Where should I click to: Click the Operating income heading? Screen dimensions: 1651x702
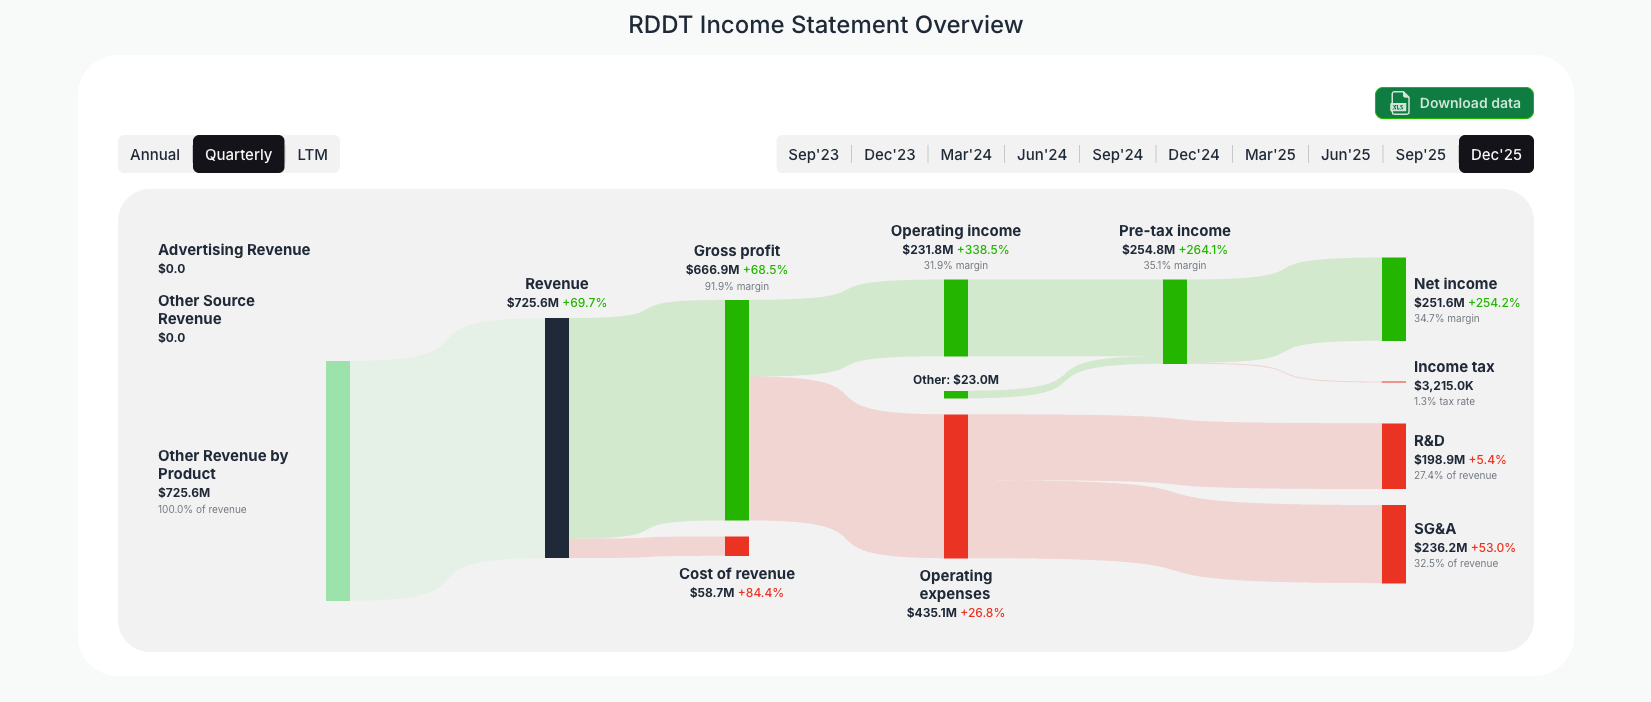click(x=956, y=231)
